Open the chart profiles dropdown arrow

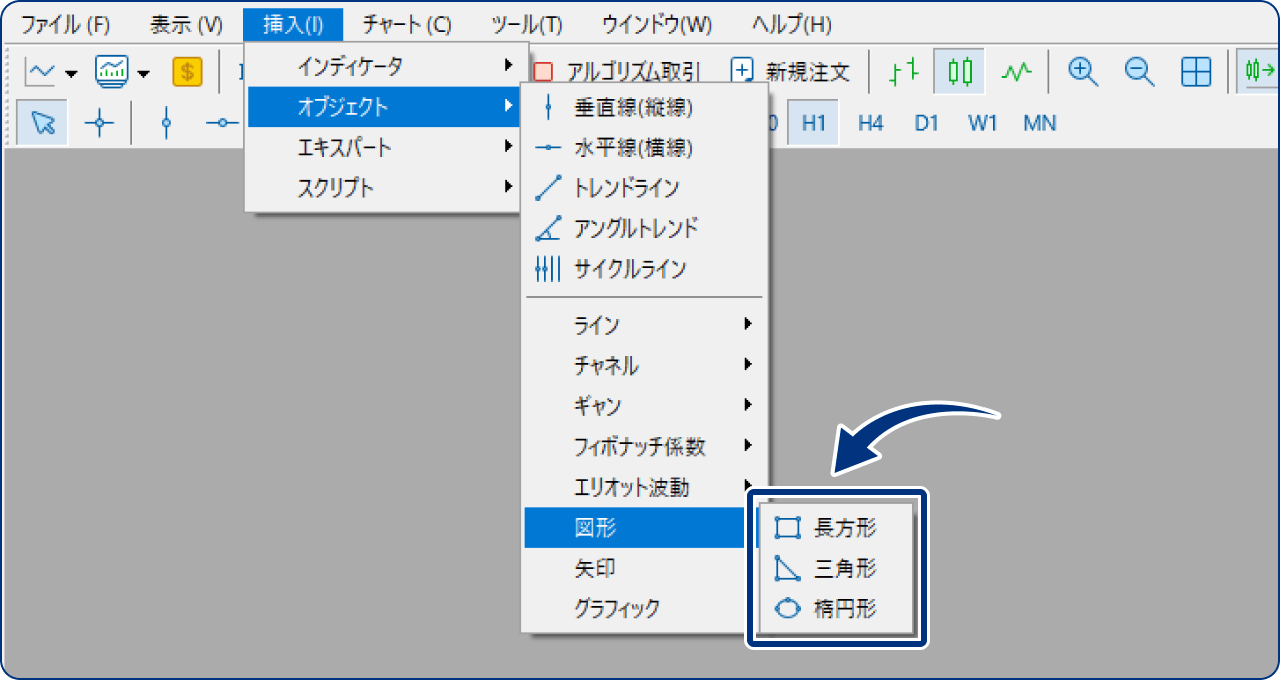[x=143, y=74]
